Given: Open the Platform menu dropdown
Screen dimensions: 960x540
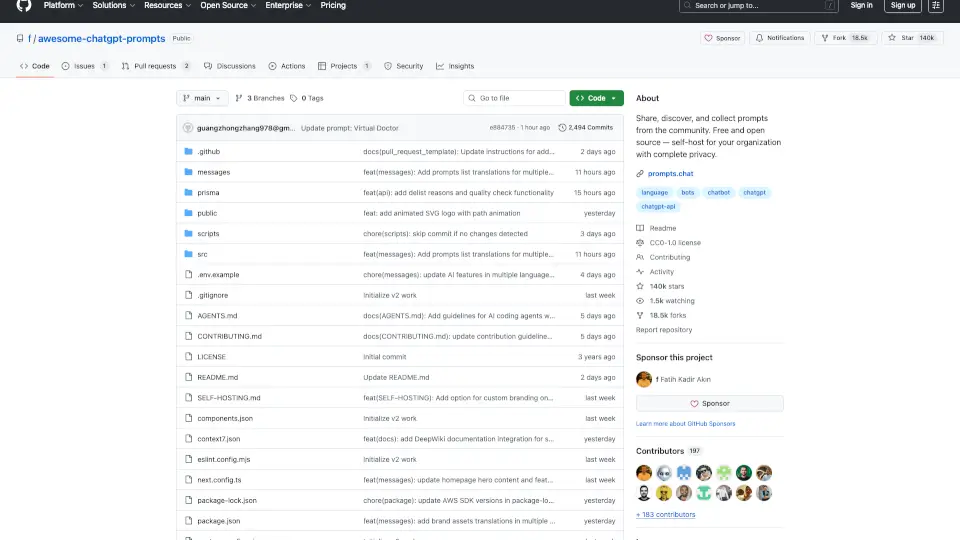Looking at the screenshot, I should pyautogui.click(x=63, y=6).
